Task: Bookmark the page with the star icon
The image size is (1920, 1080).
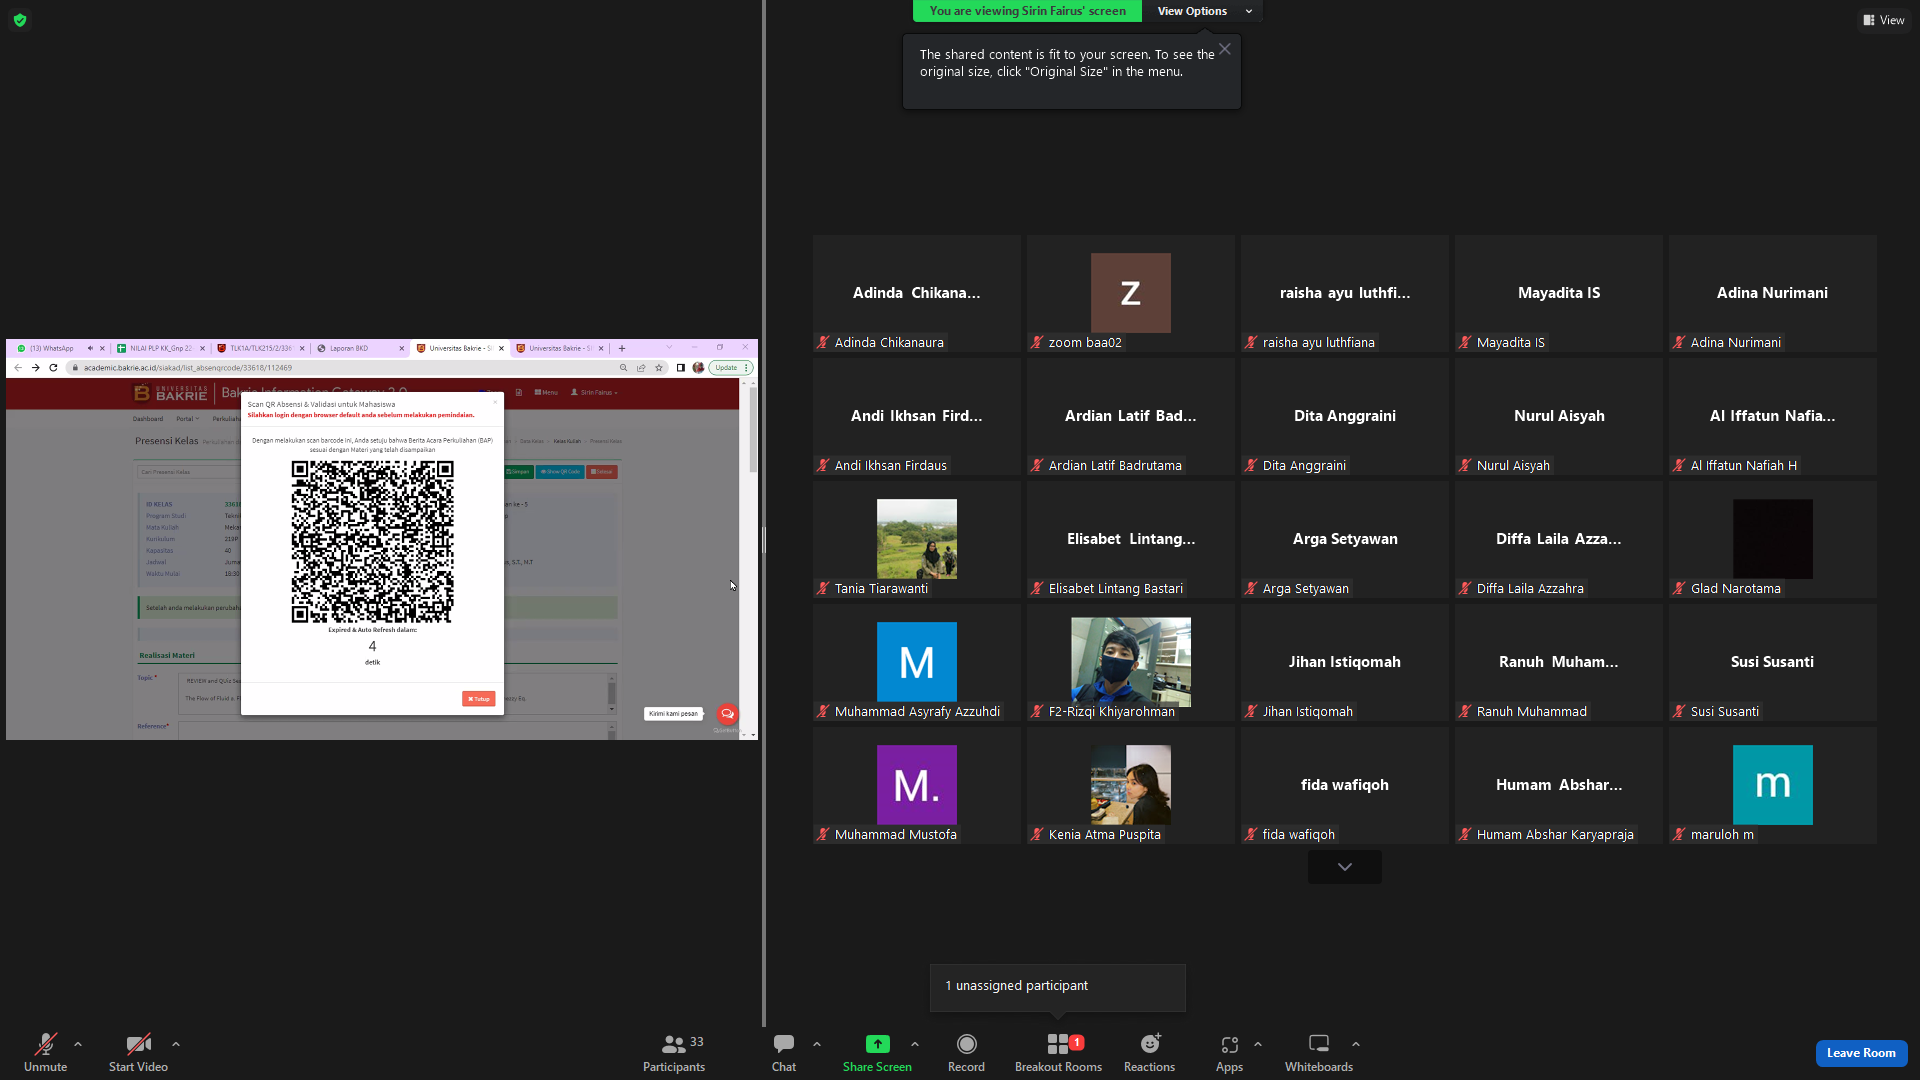Action: point(659,368)
